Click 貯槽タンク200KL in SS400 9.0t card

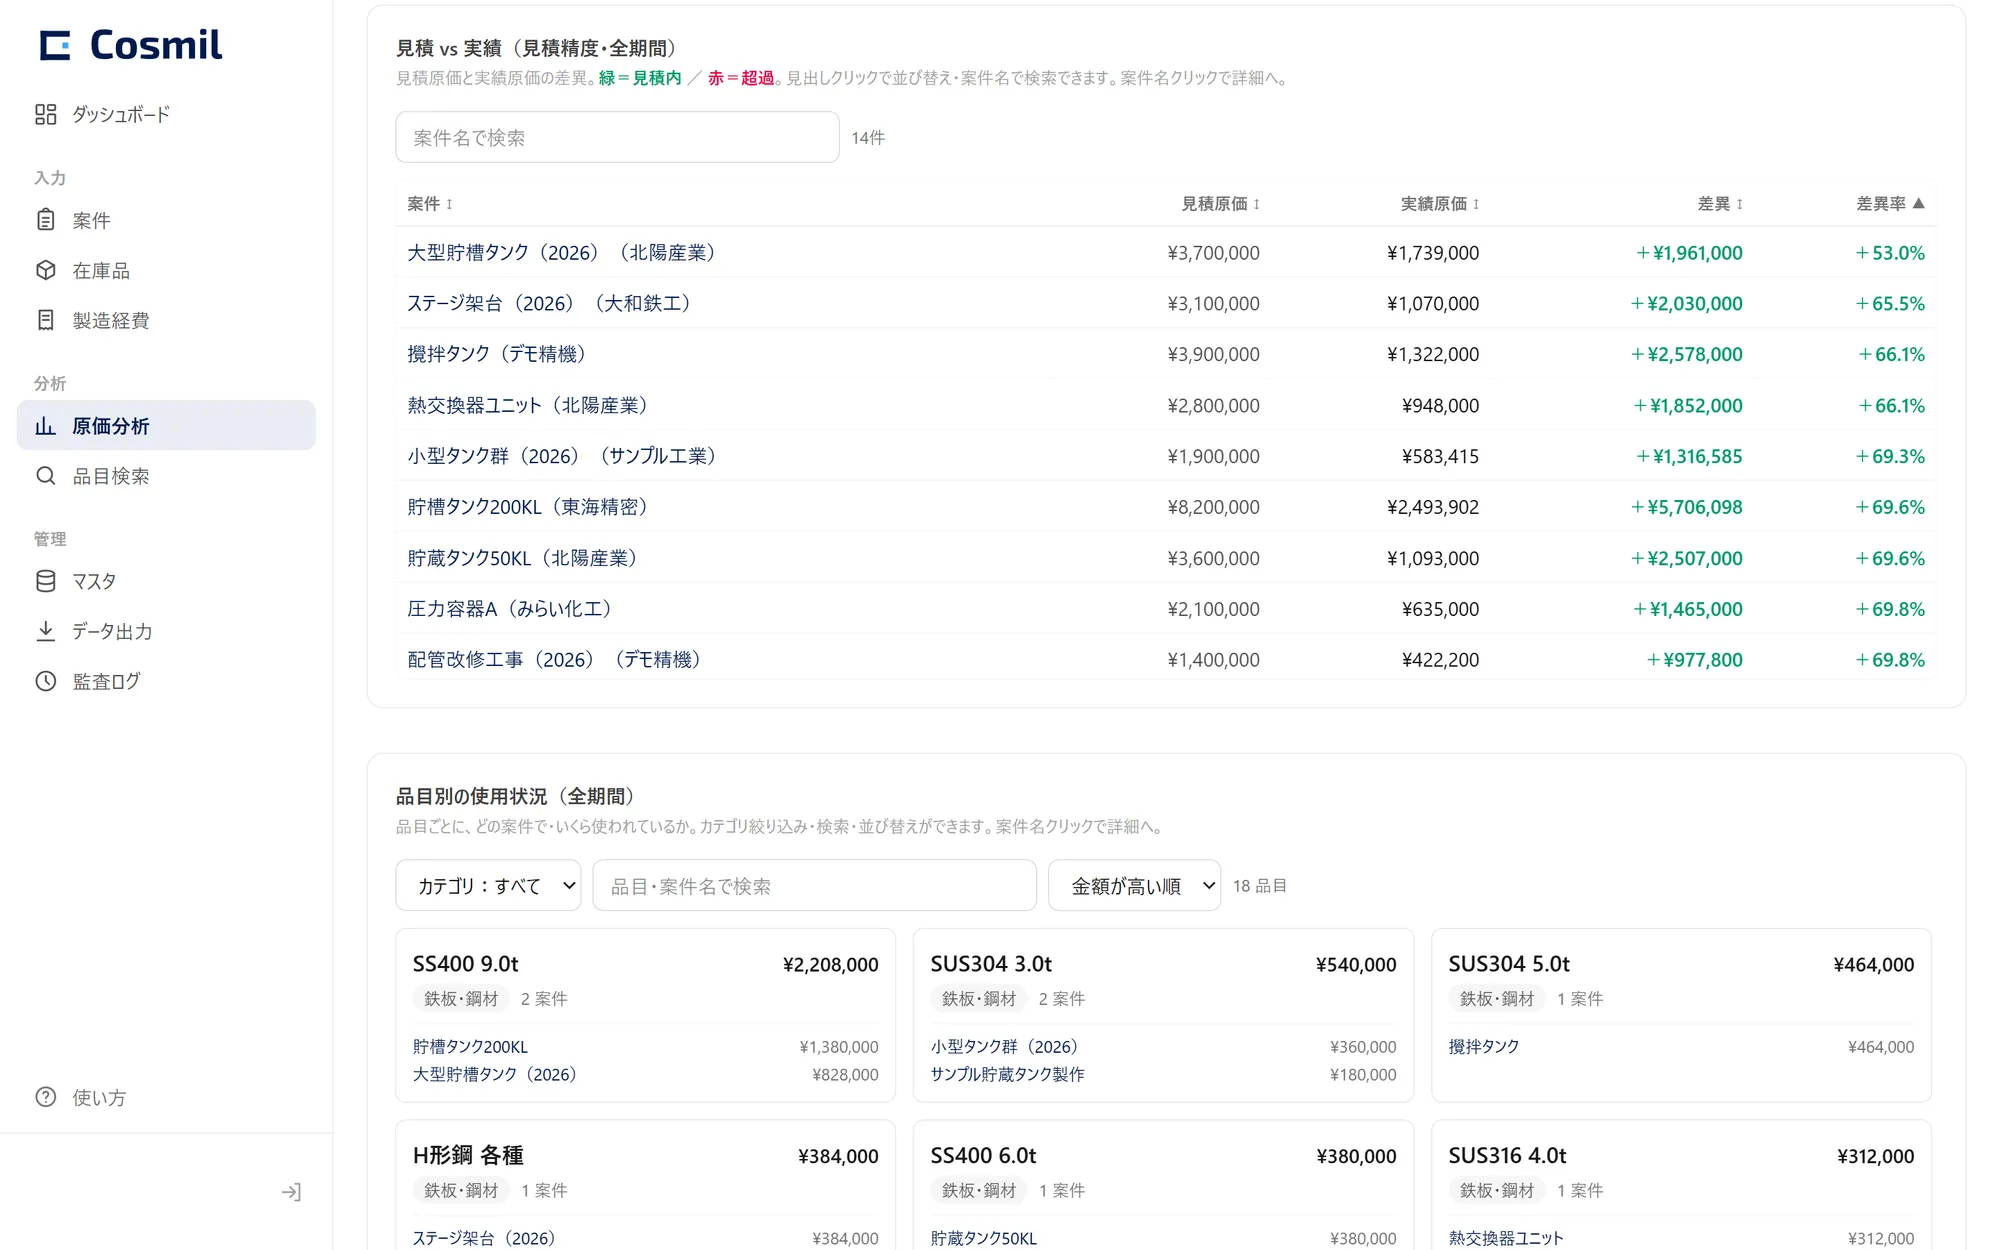pos(470,1047)
